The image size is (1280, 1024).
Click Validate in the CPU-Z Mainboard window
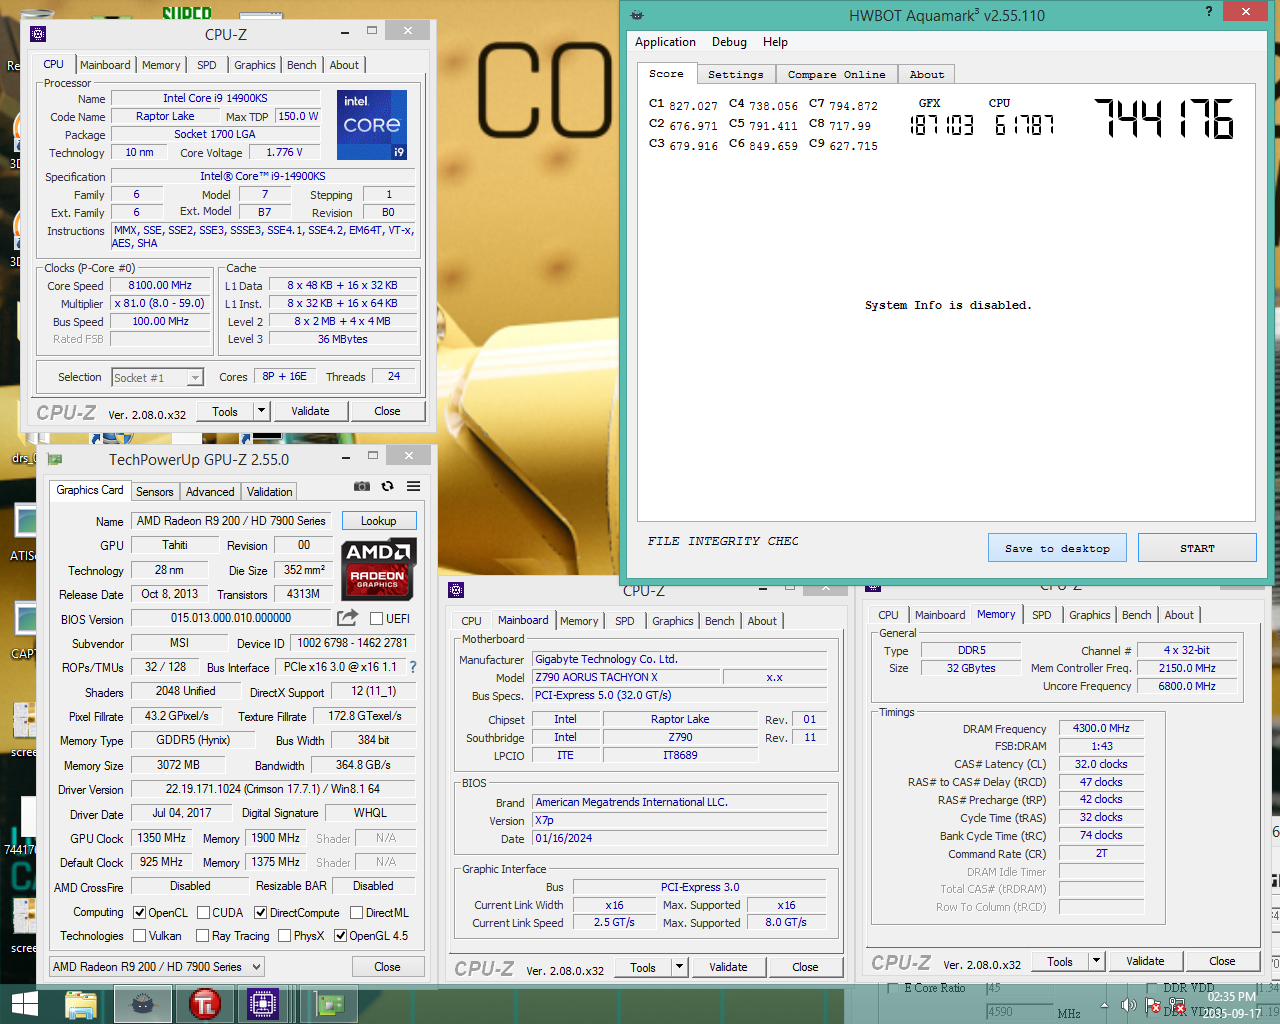click(x=728, y=967)
